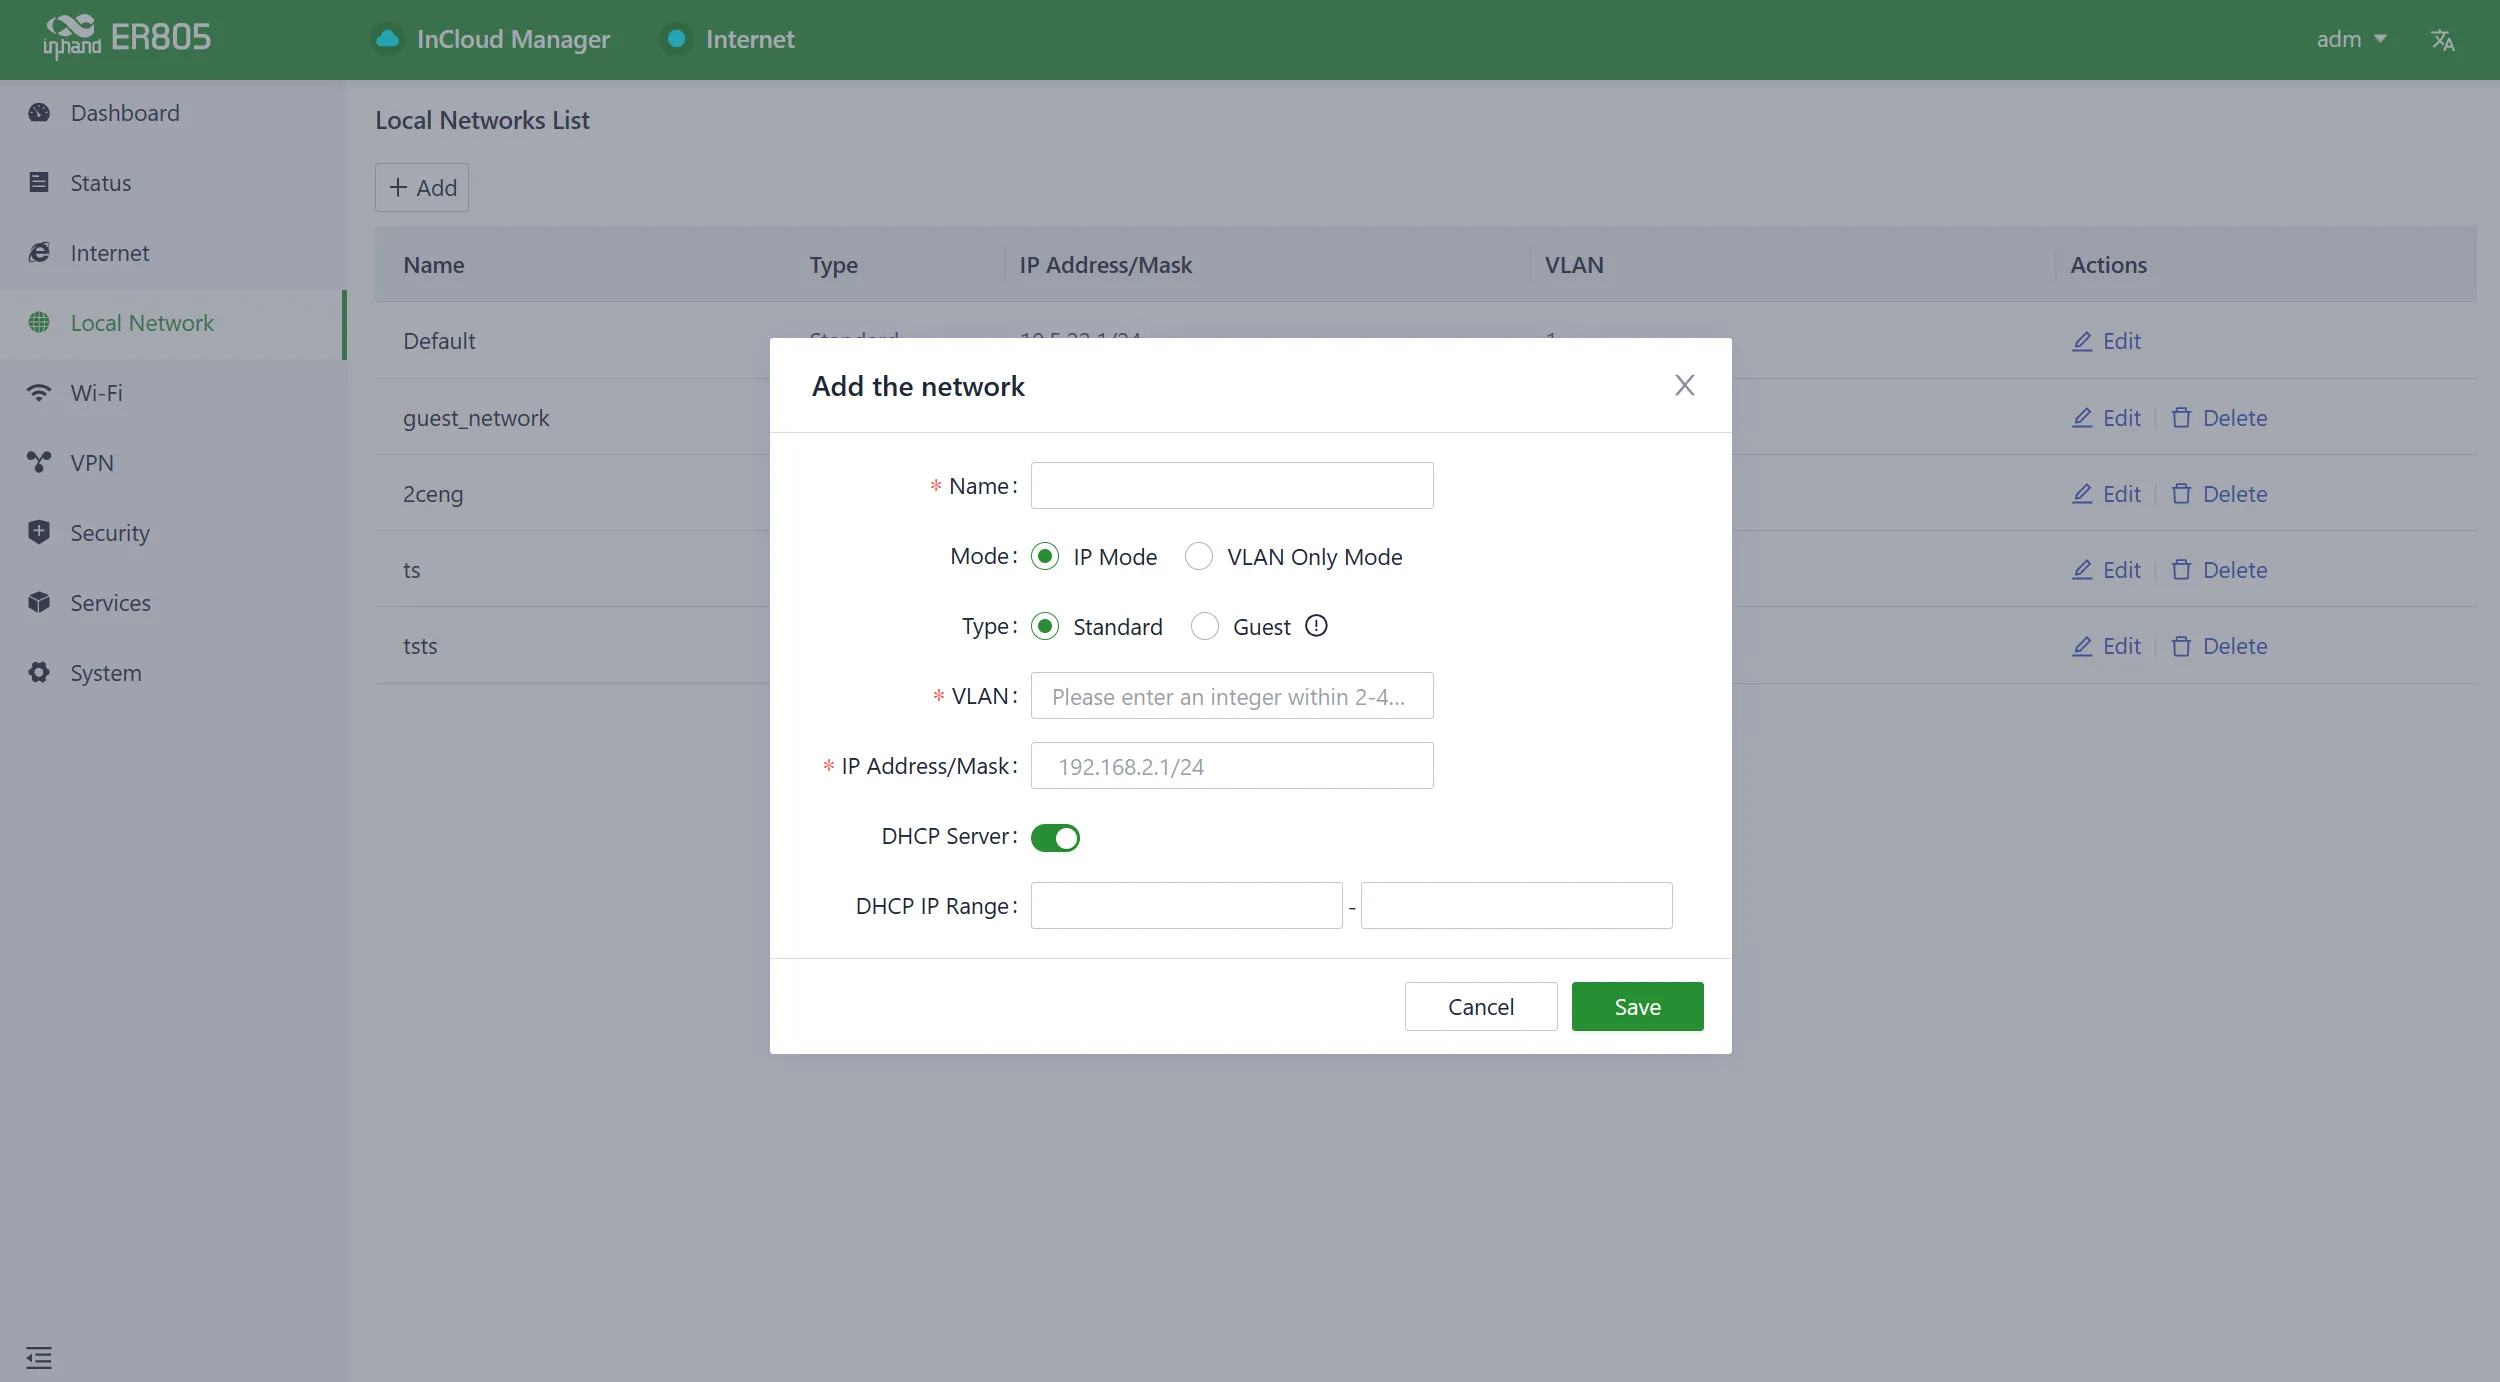Screen dimensions: 2500x1382
Task: Select VLAN Only Mode radio button
Action: 1199,556
